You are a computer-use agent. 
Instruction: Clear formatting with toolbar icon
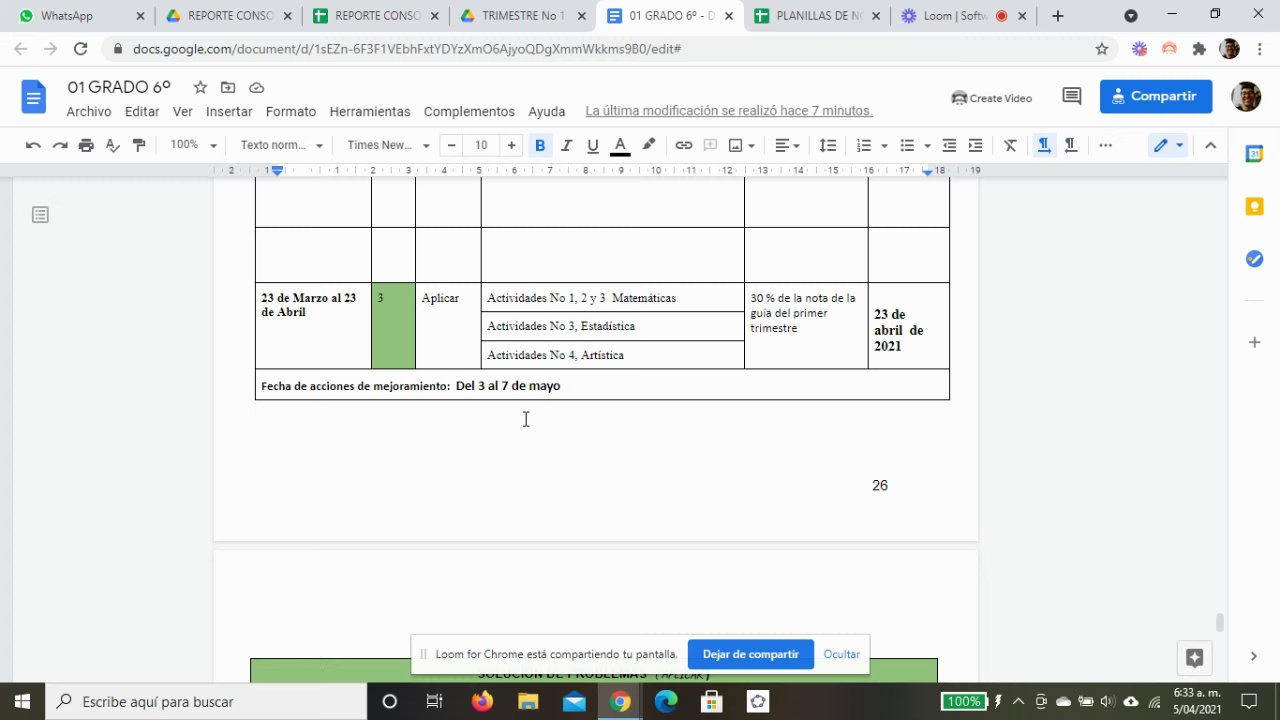tap(1010, 145)
